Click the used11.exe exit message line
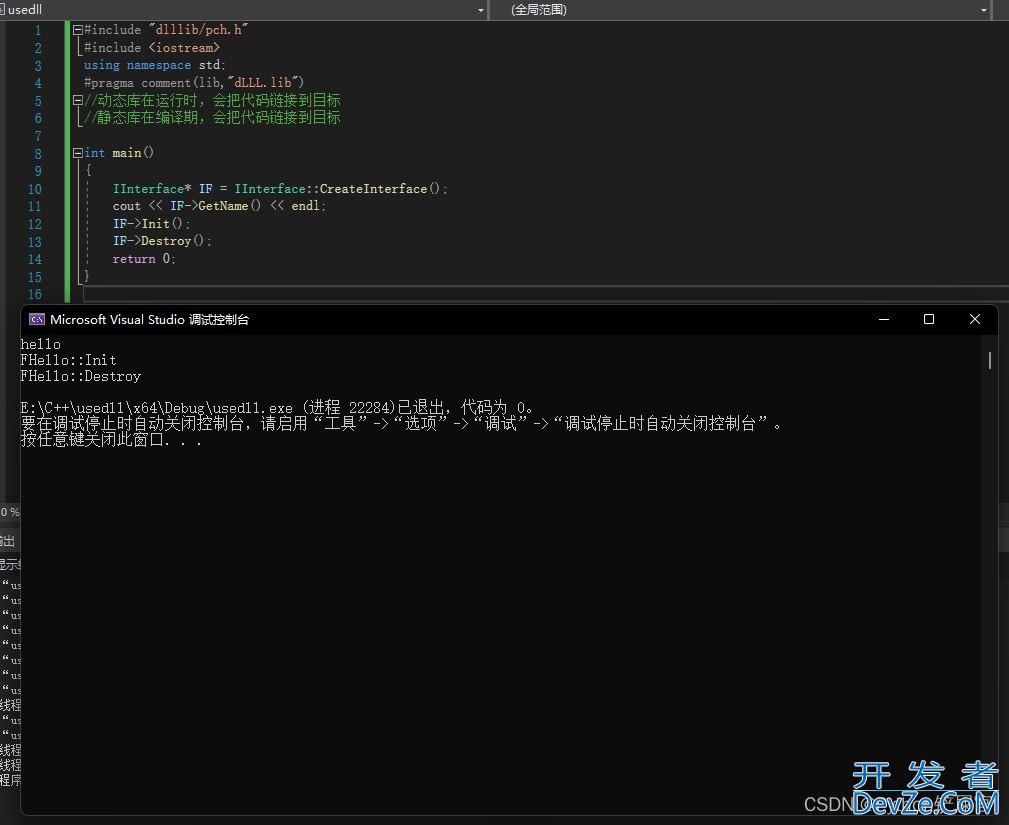The width and height of the screenshot is (1009, 825). click(277, 408)
